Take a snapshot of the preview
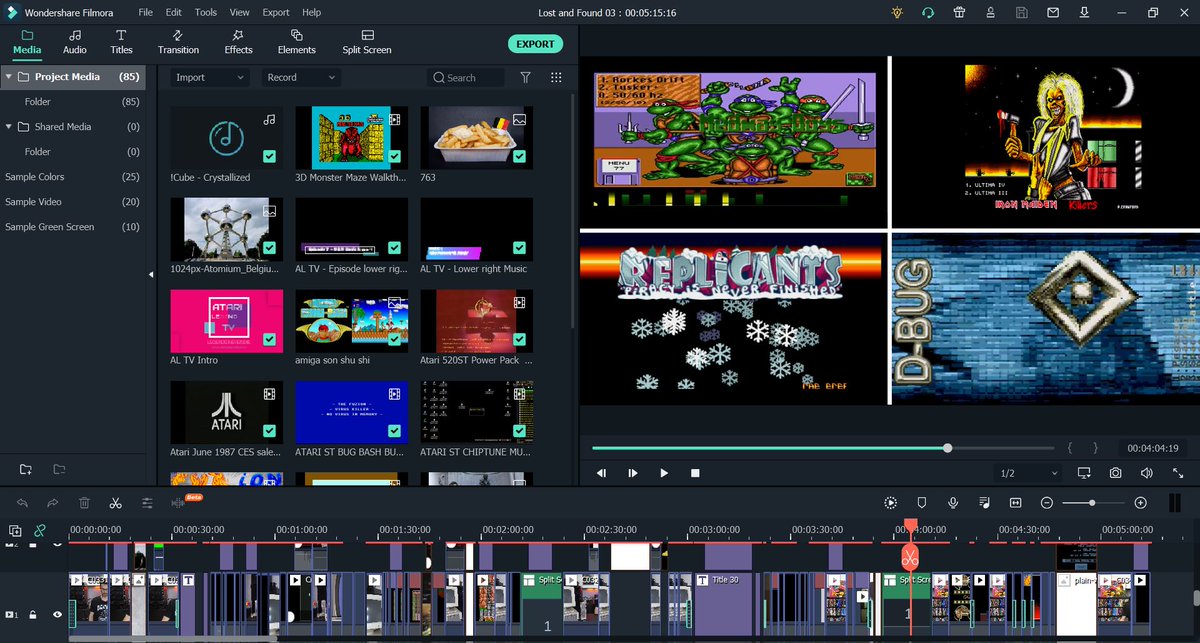 pyautogui.click(x=1115, y=473)
